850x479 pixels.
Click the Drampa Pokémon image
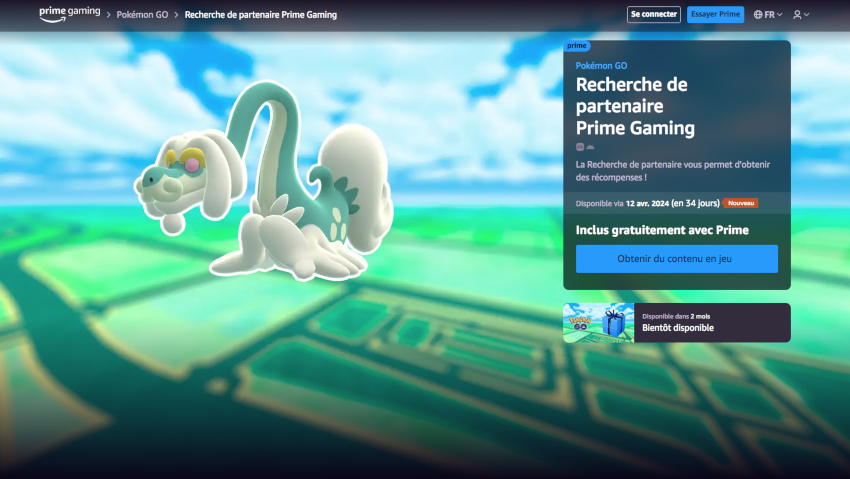(264, 182)
